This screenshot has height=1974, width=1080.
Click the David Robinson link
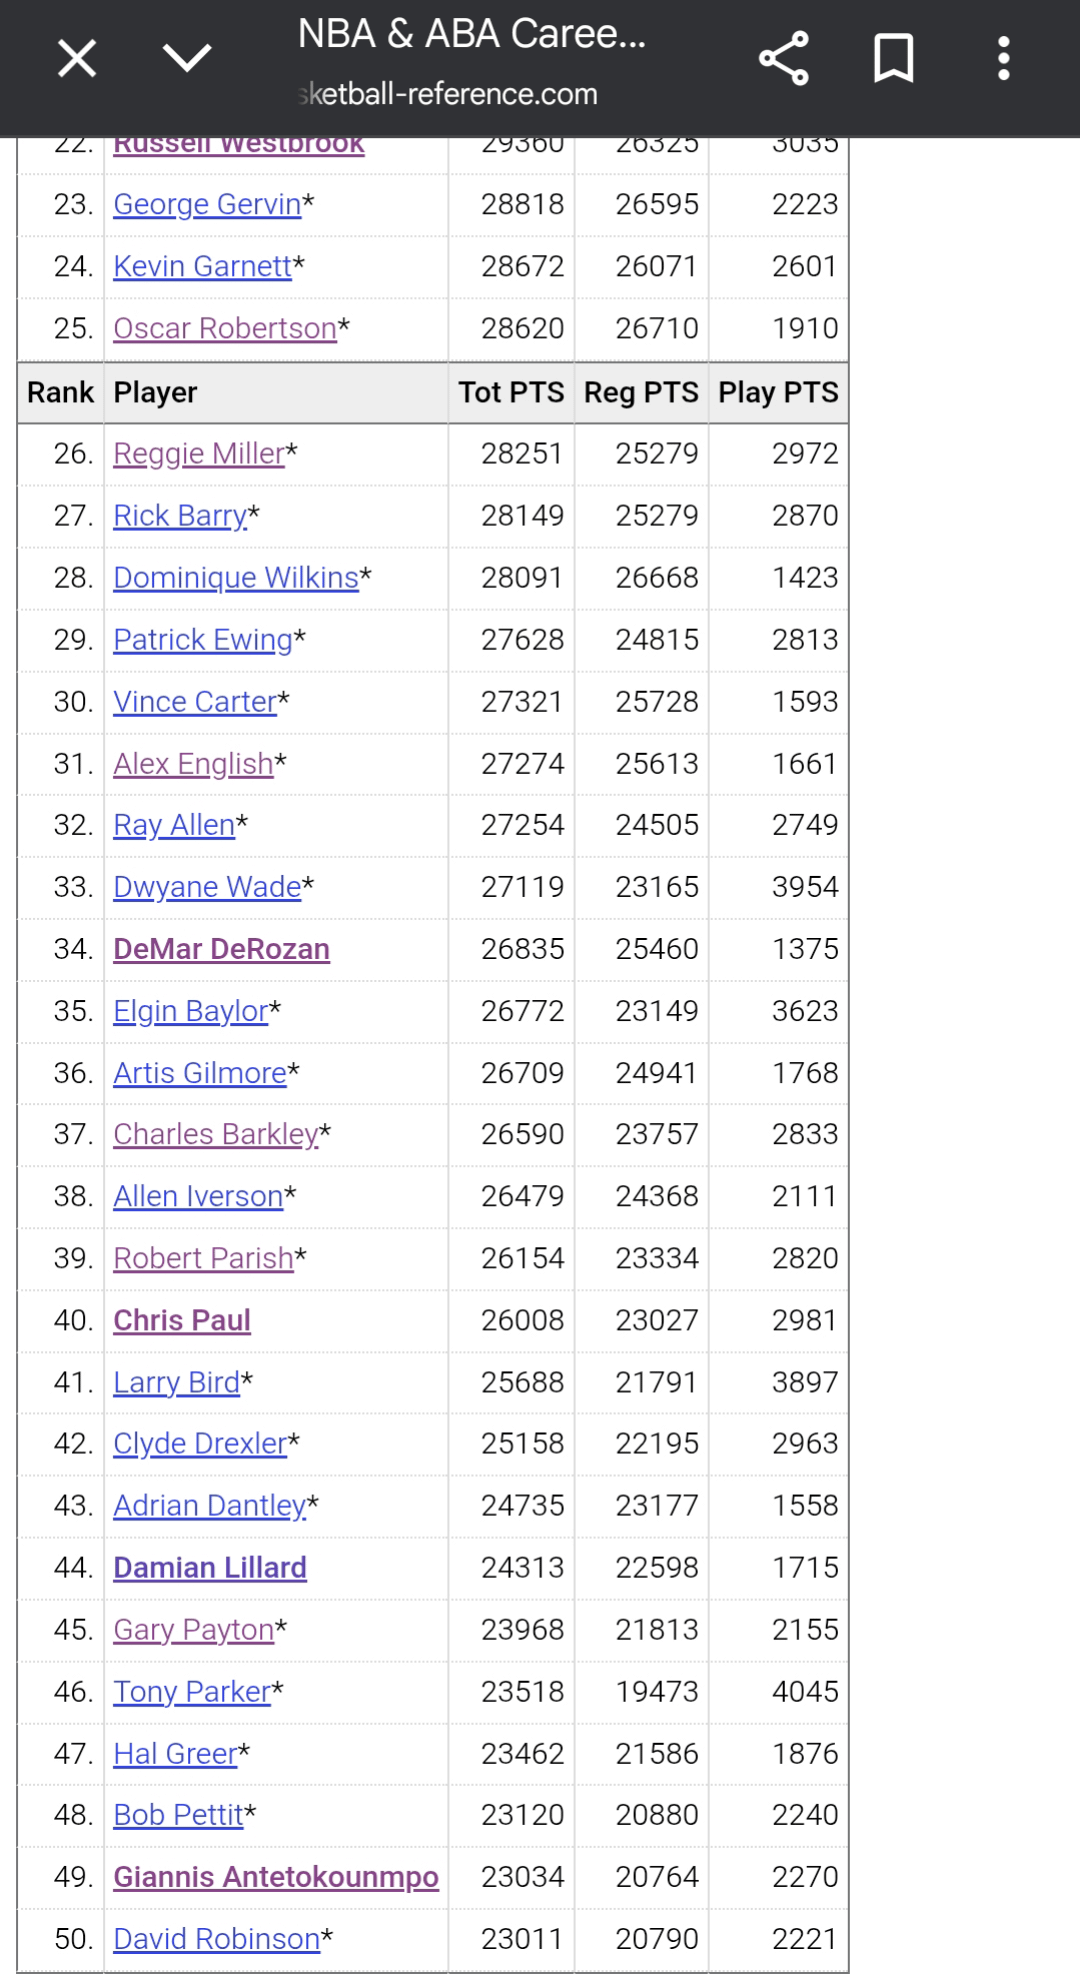pyautogui.click(x=217, y=1939)
